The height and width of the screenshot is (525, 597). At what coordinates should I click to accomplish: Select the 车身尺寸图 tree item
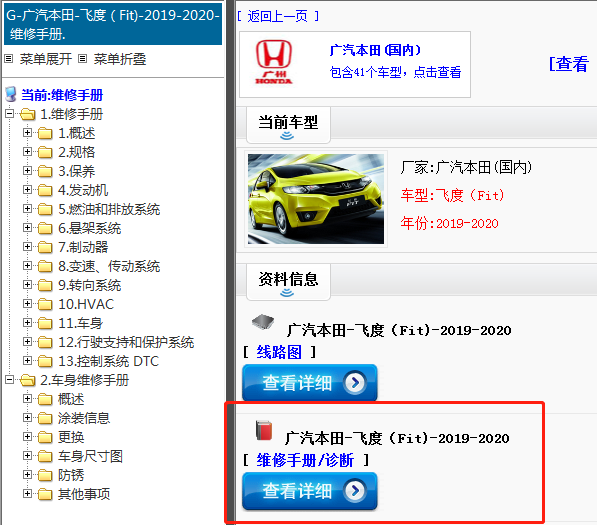[90, 456]
